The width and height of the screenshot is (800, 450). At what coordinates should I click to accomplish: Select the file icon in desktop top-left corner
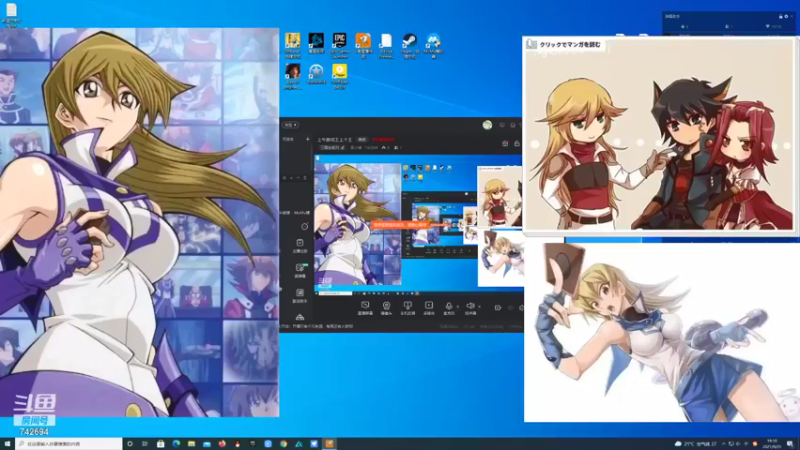pos(11,14)
